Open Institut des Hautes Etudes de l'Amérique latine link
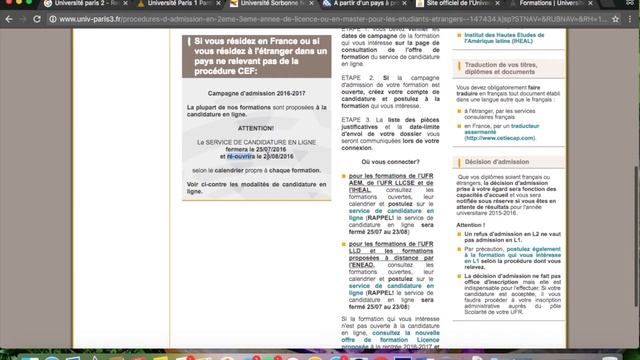 tap(504, 38)
